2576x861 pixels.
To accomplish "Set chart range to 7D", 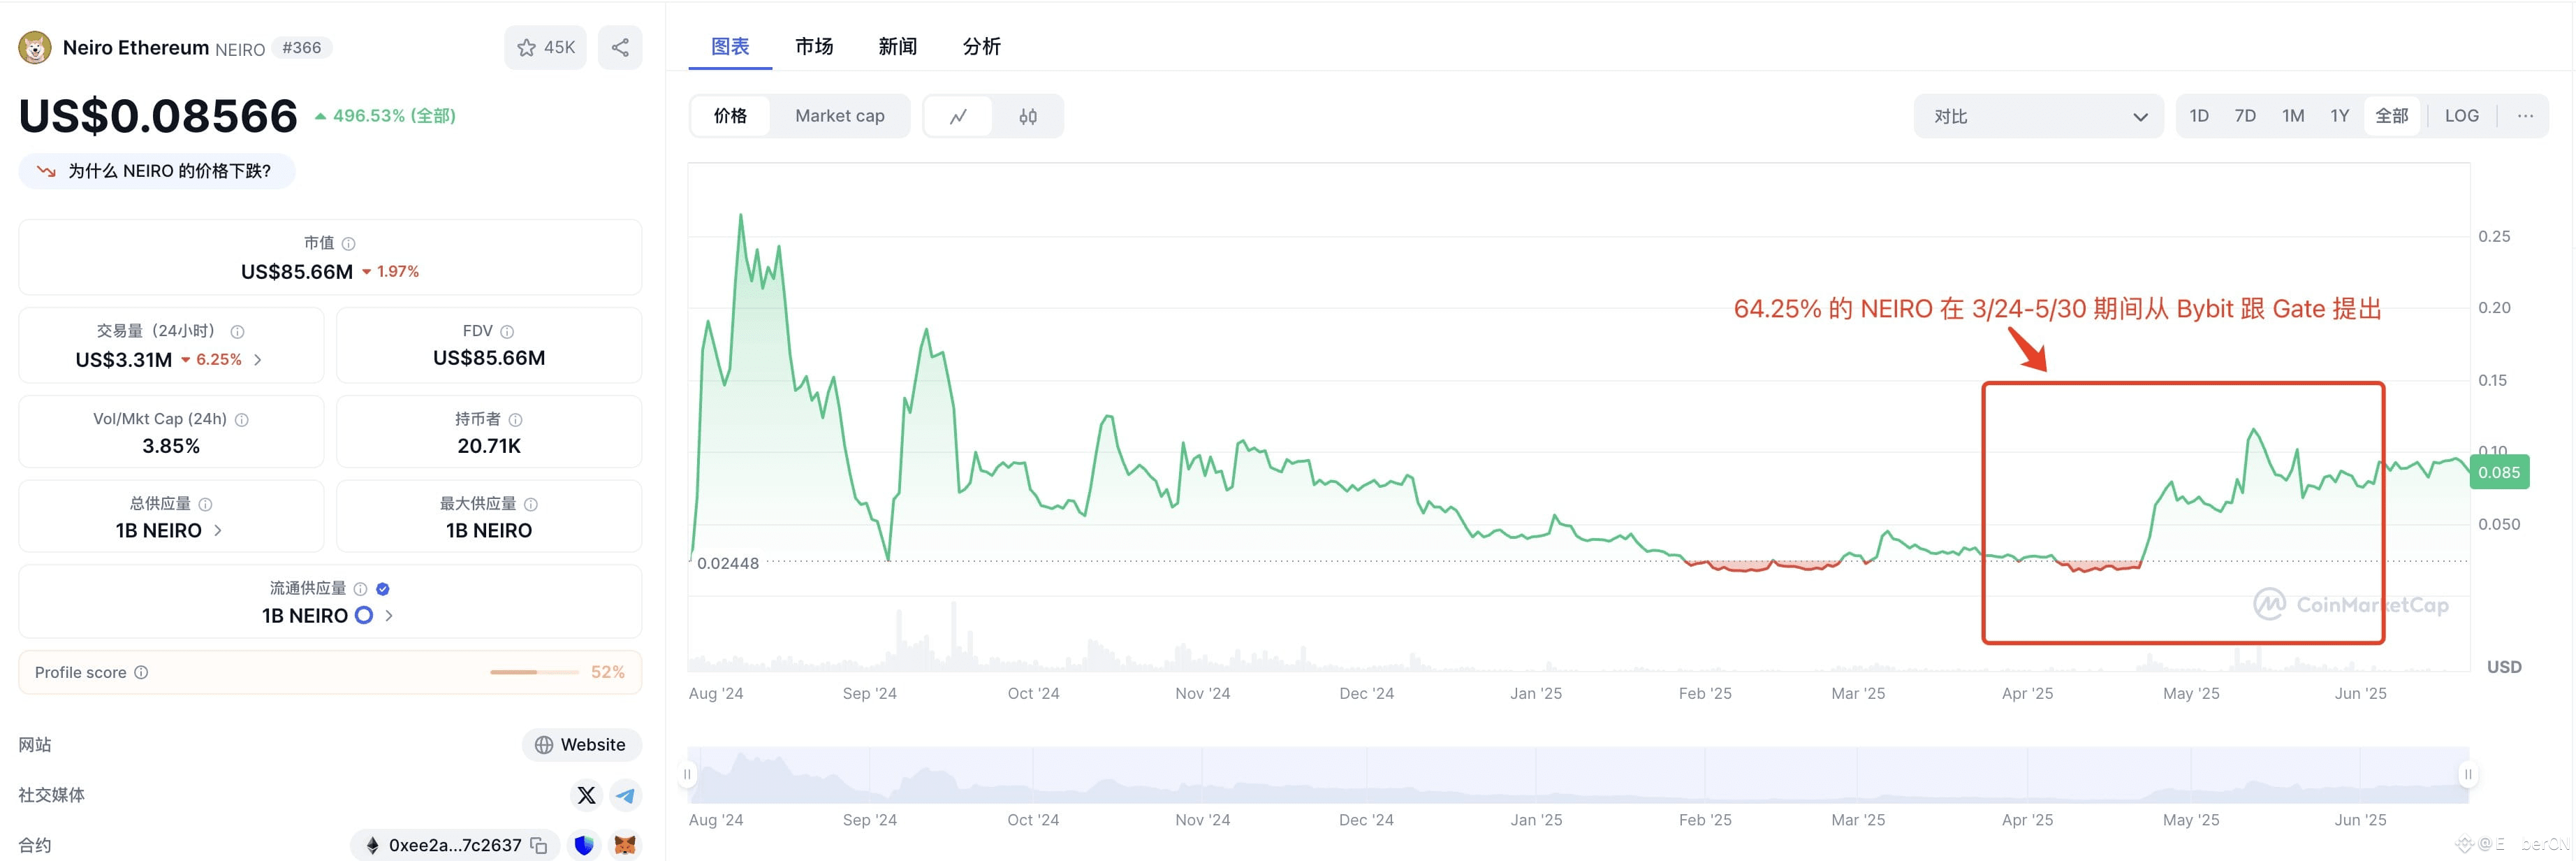I will click(2245, 116).
